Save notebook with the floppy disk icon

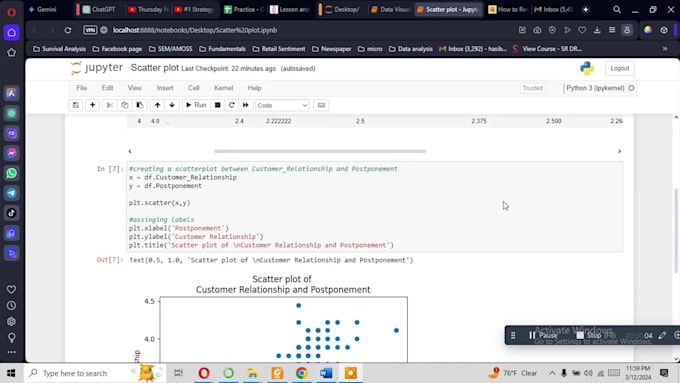[75, 105]
